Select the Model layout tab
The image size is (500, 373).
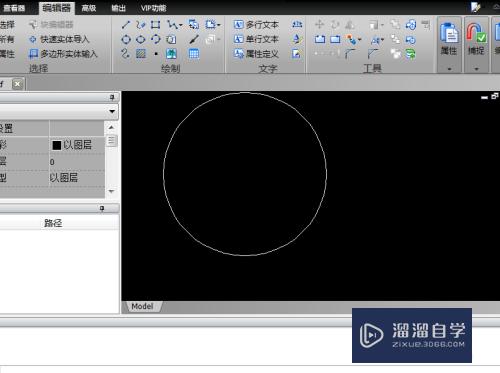coord(142,306)
